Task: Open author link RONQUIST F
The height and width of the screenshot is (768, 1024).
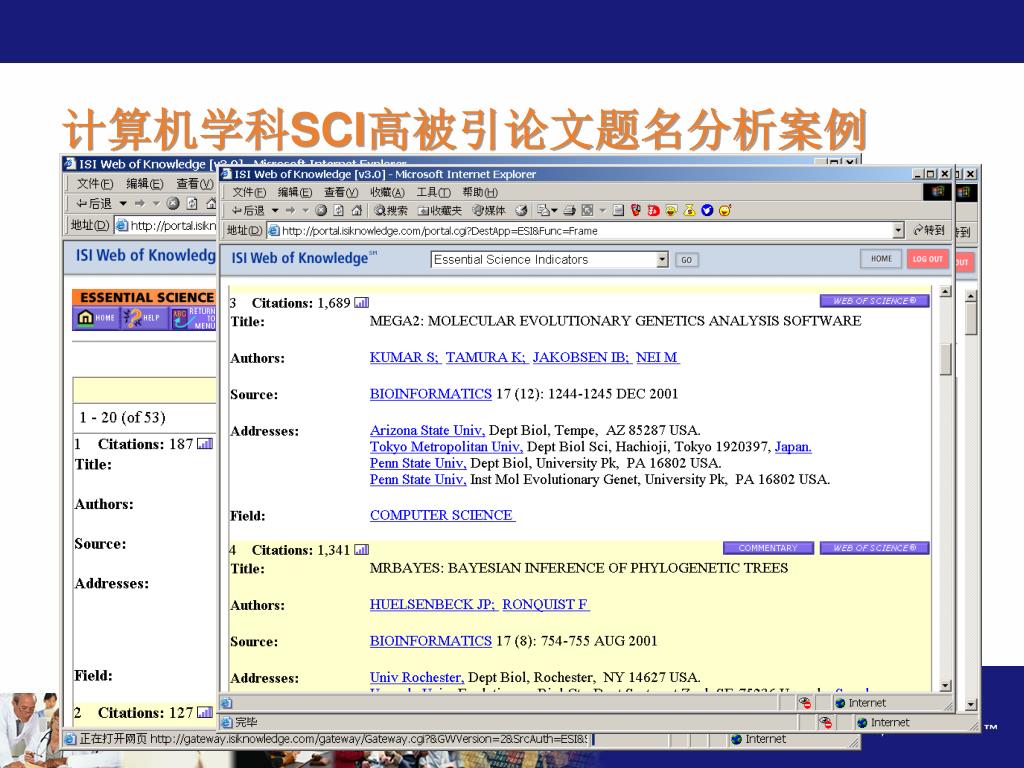Action: coord(545,605)
